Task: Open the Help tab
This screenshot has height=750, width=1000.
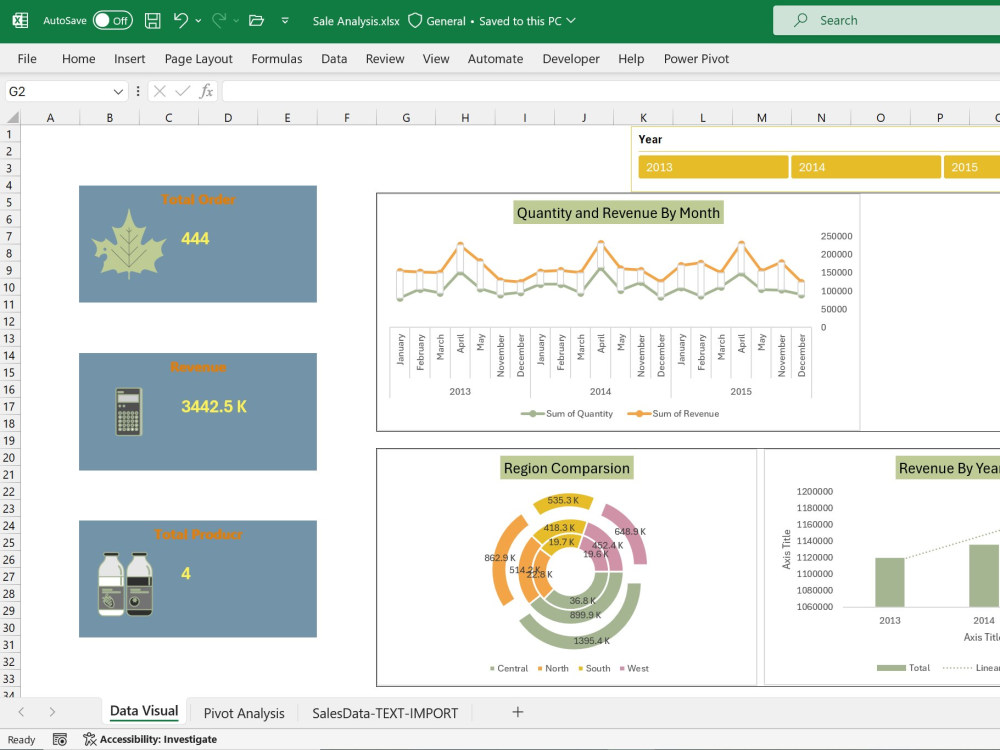Action: pyautogui.click(x=631, y=59)
